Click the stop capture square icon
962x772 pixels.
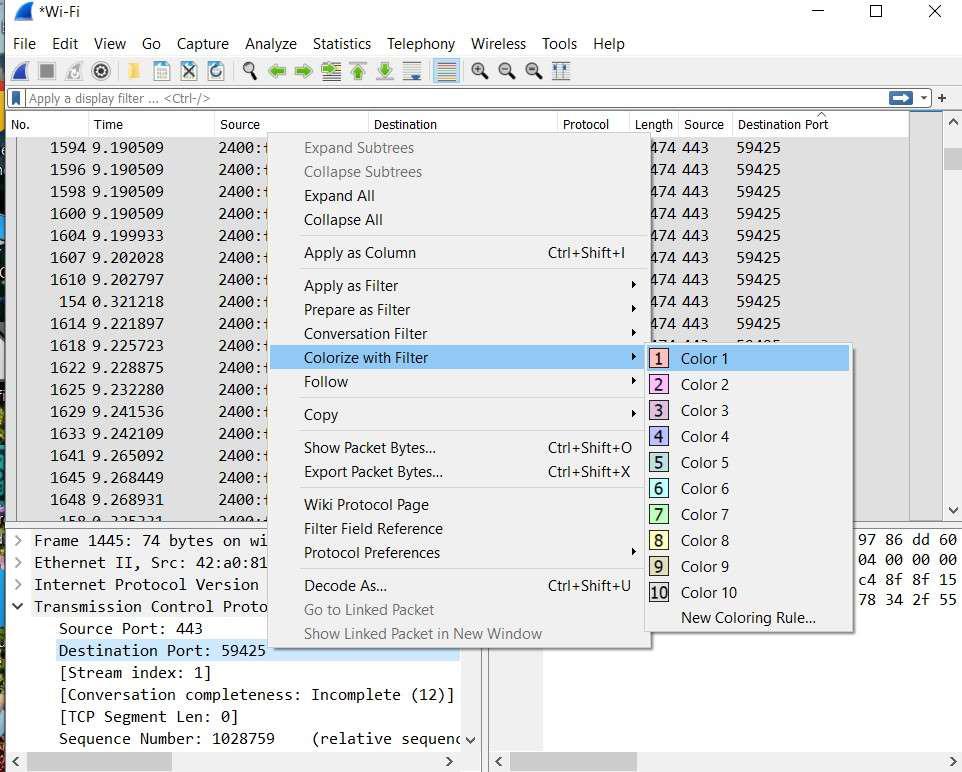(47, 71)
